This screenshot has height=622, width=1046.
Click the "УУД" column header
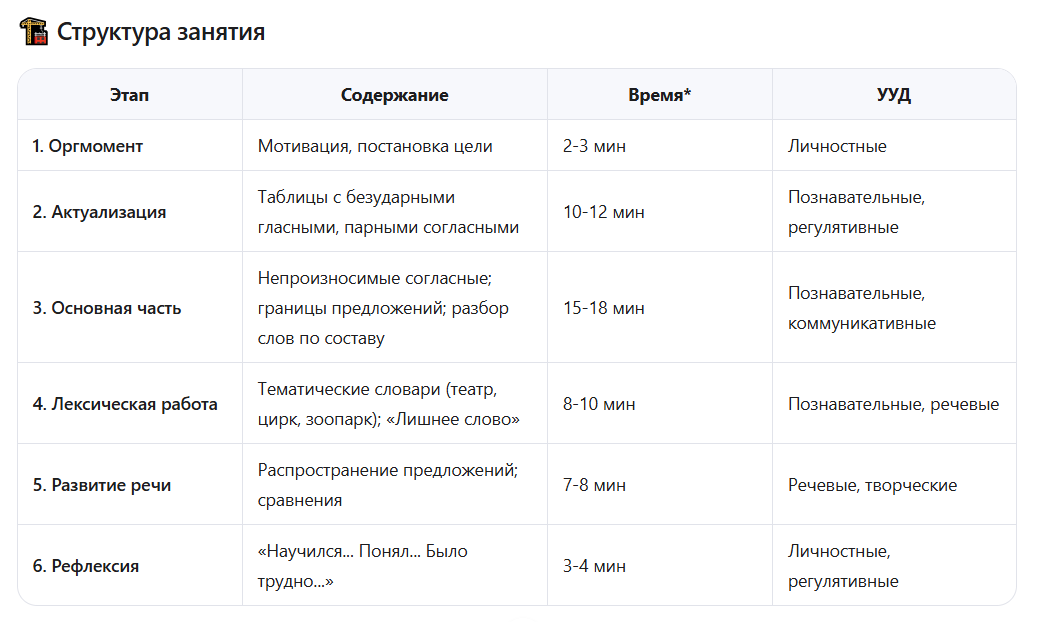tap(893, 95)
